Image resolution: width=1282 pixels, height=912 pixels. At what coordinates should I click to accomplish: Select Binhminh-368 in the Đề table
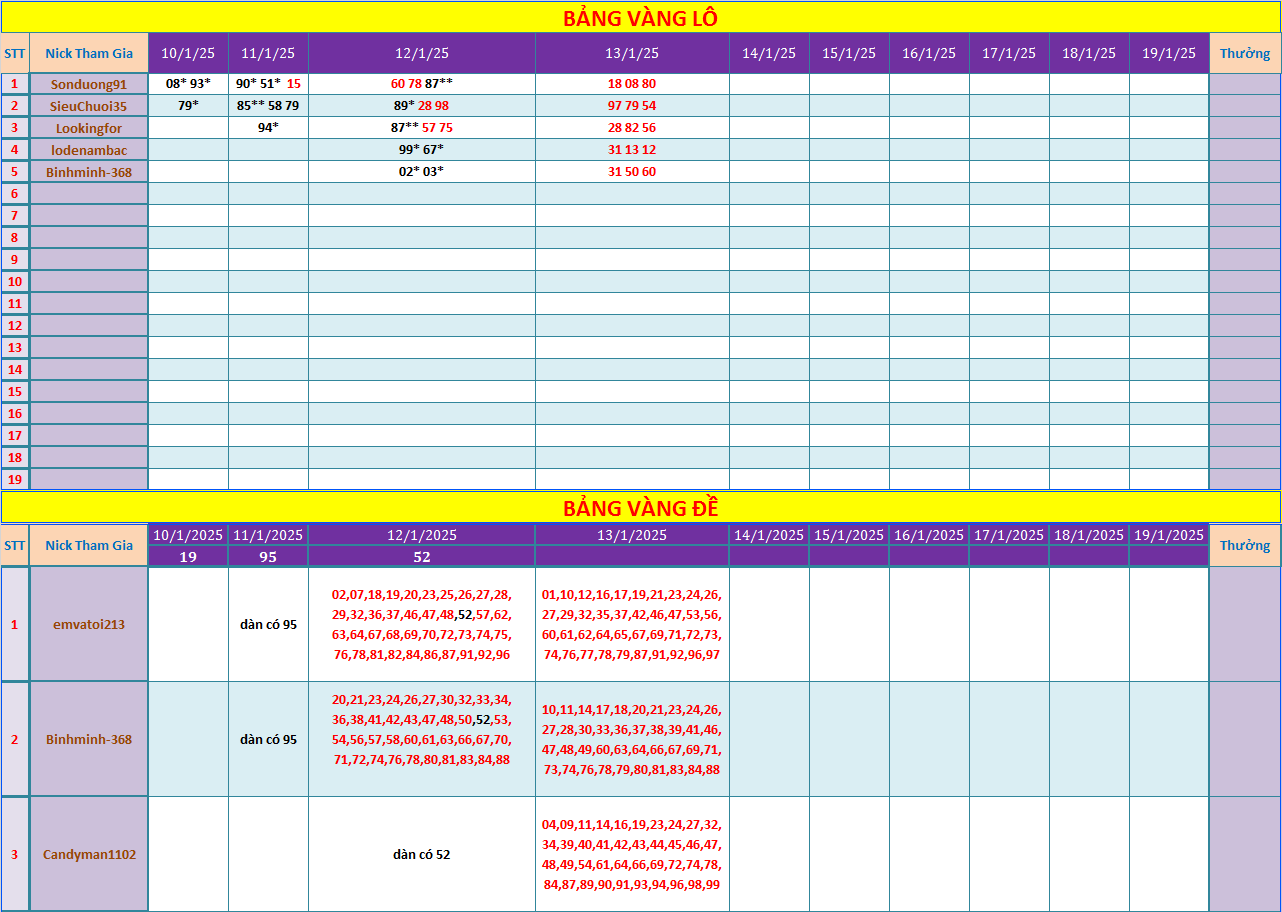point(89,740)
